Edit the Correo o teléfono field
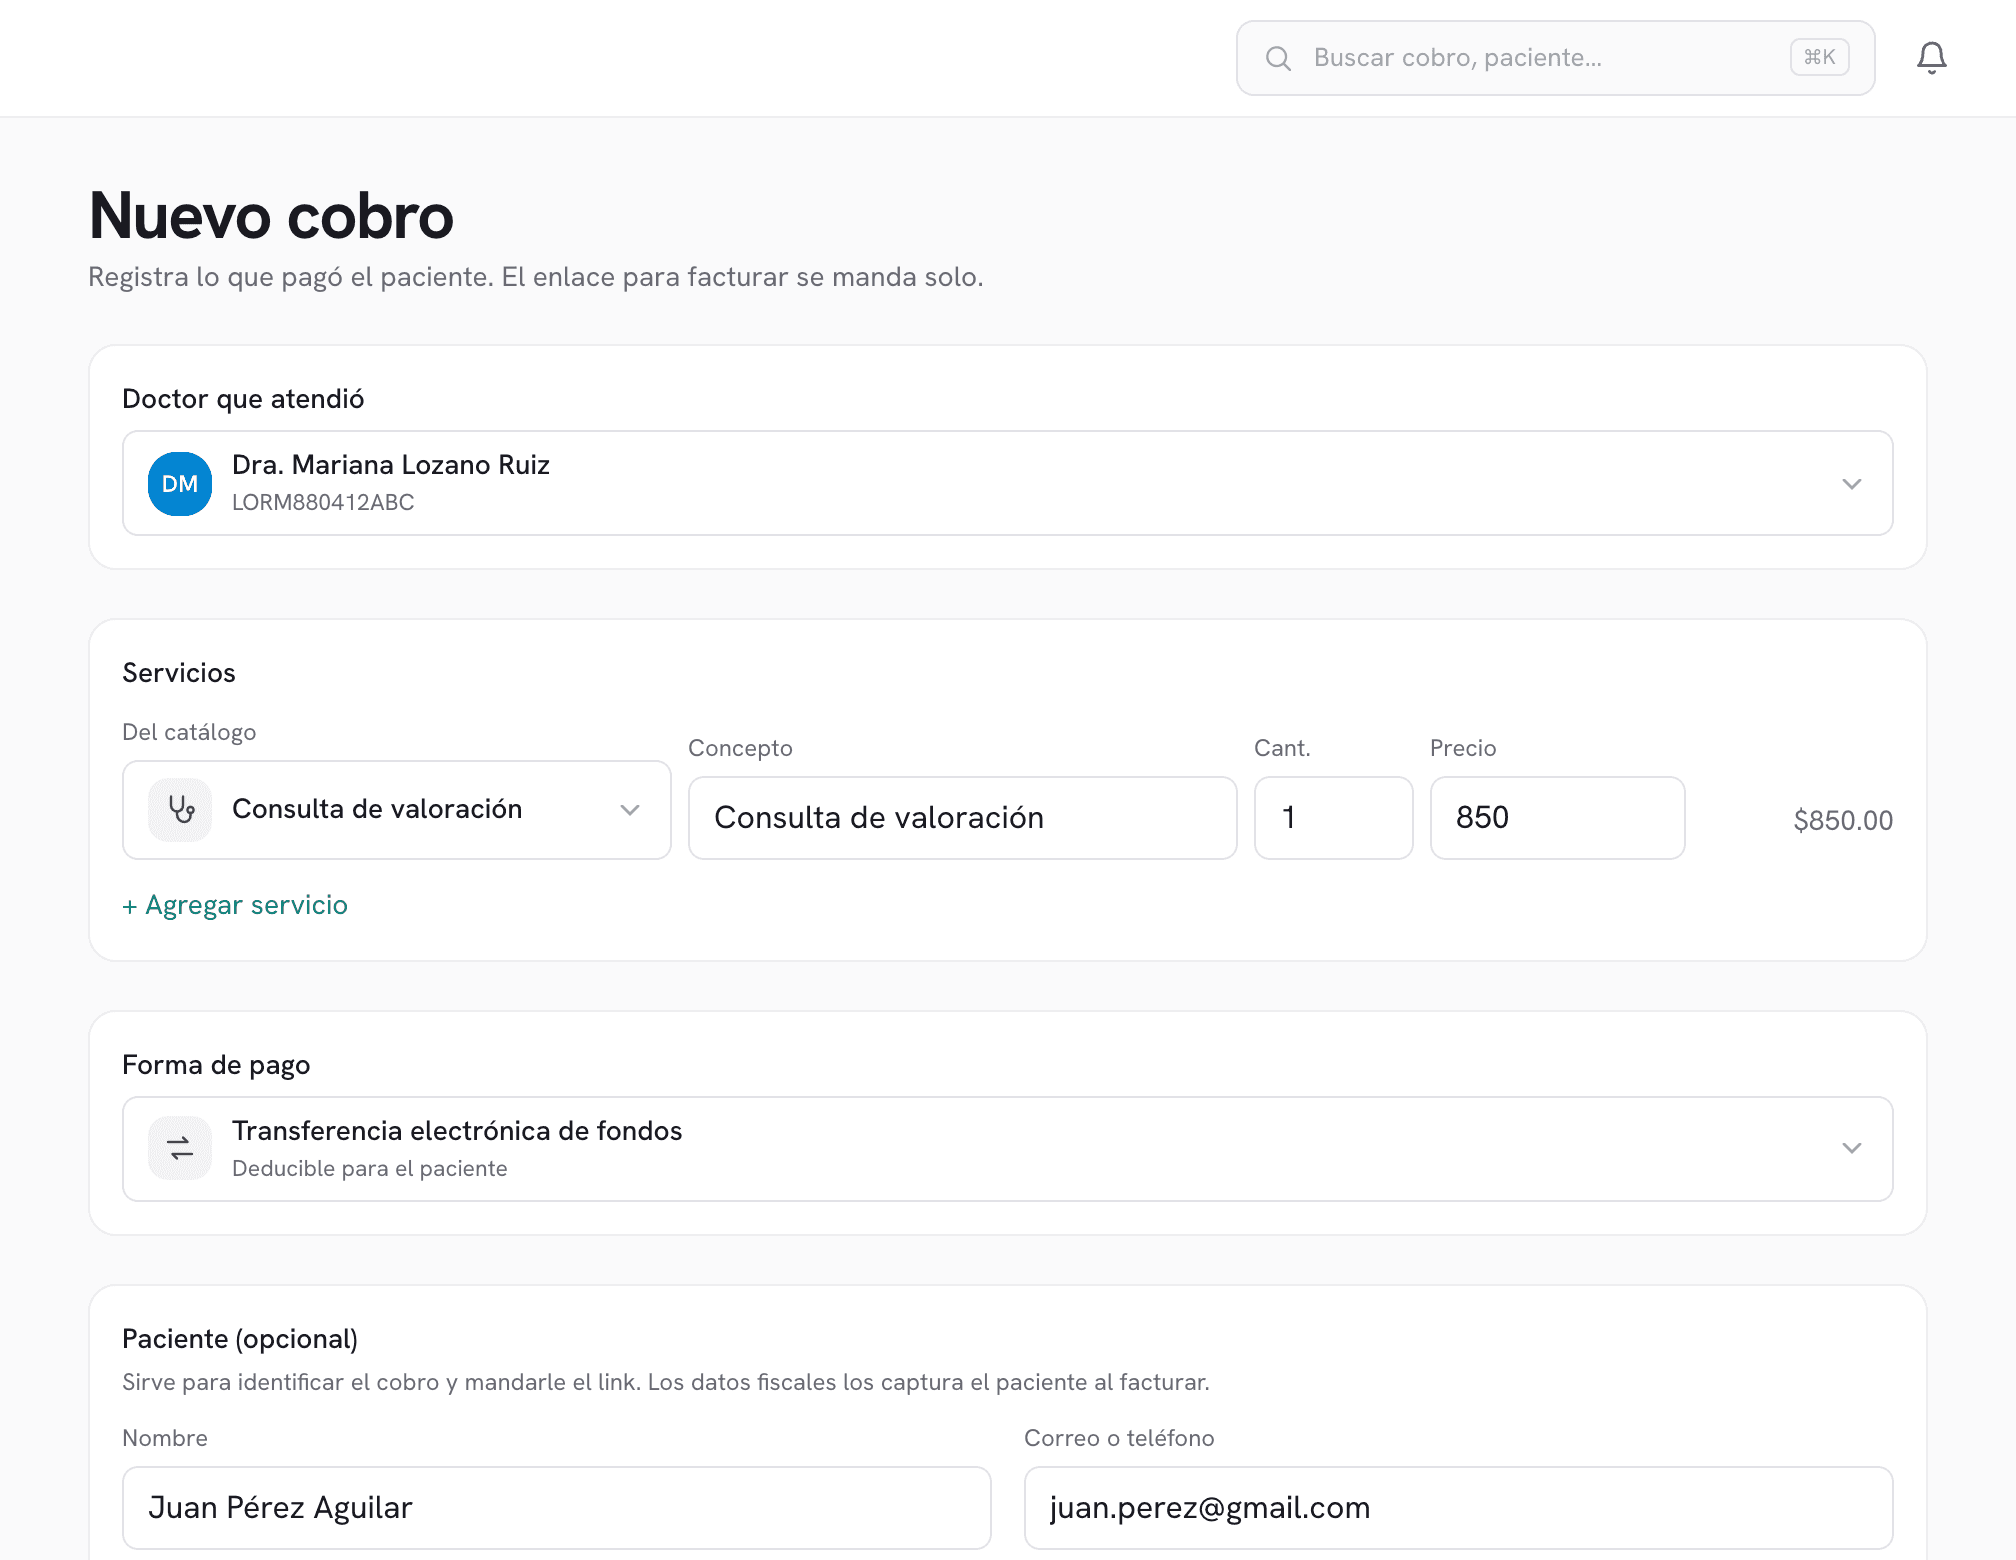 tap(1459, 1508)
